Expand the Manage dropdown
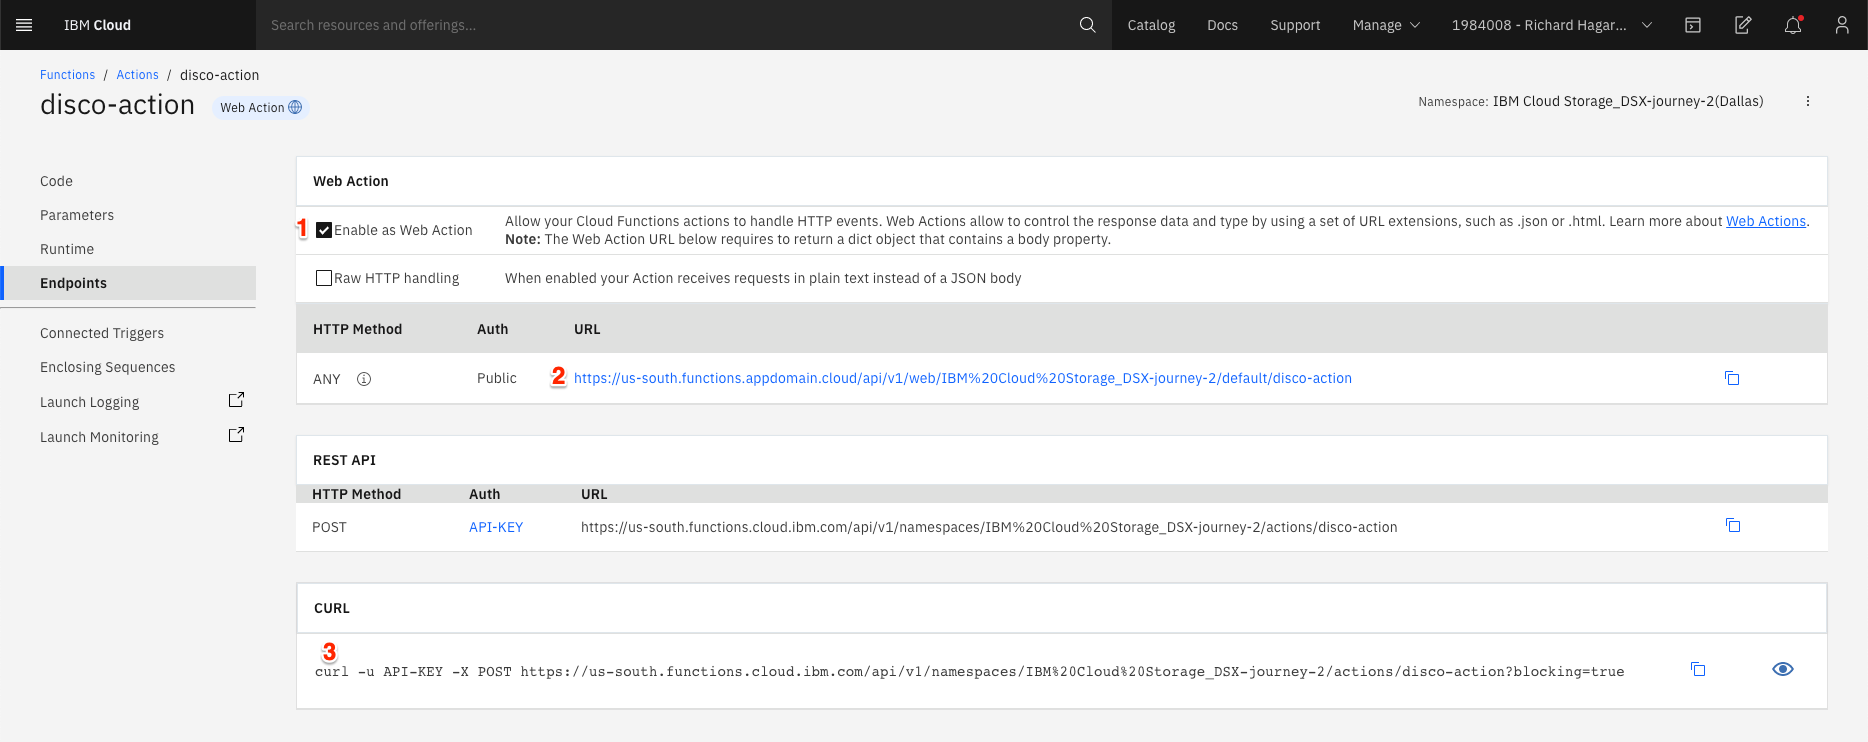This screenshot has height=742, width=1868. [1386, 25]
